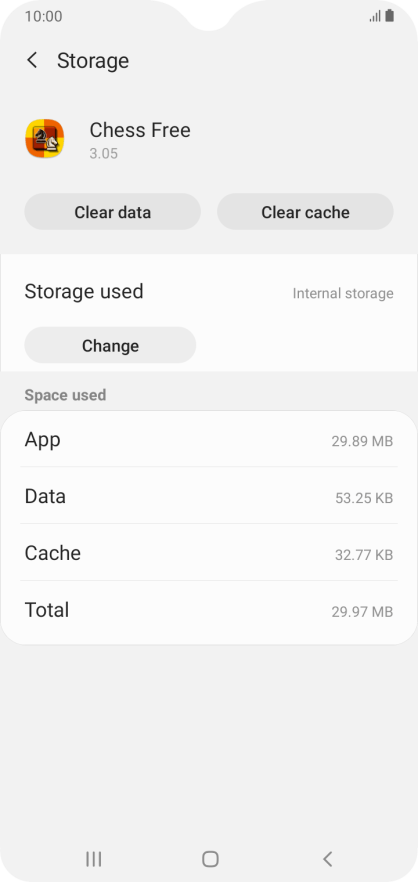Tap the version number 3.05
The image size is (418, 882).
pyautogui.click(x=104, y=154)
